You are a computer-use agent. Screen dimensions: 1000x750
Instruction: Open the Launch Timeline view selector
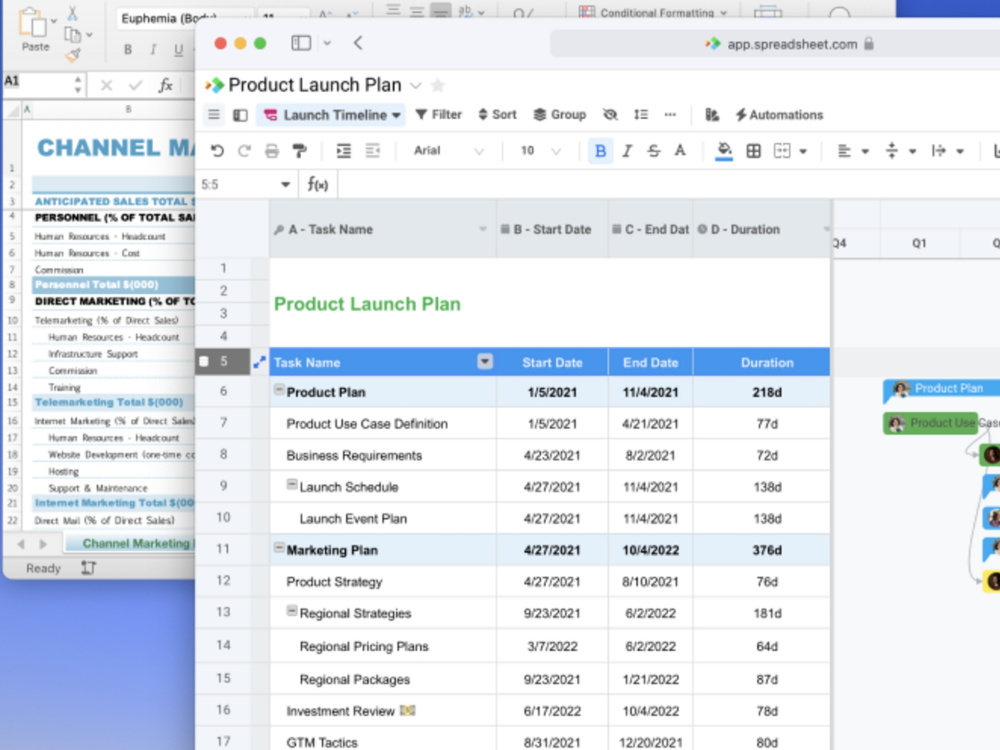[332, 115]
